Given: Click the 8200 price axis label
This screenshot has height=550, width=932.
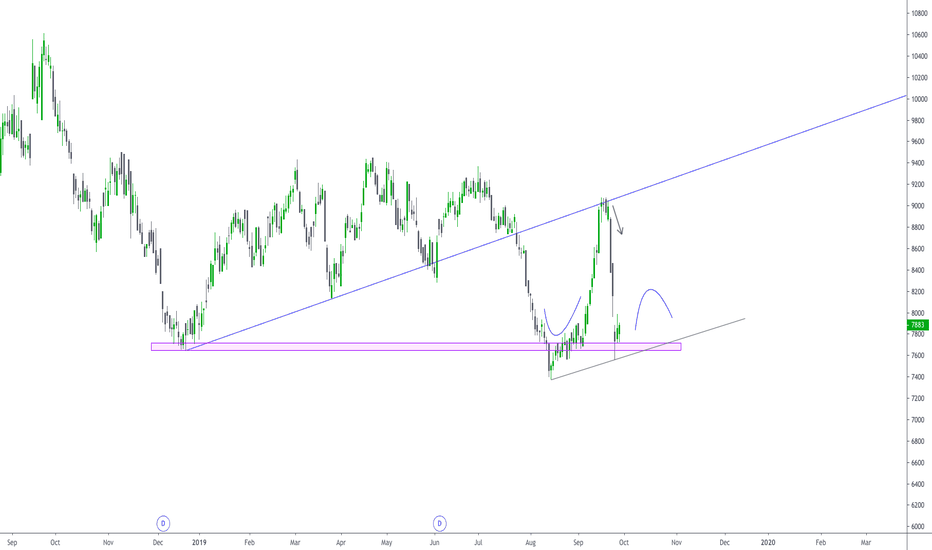Looking at the screenshot, I should [x=919, y=291].
